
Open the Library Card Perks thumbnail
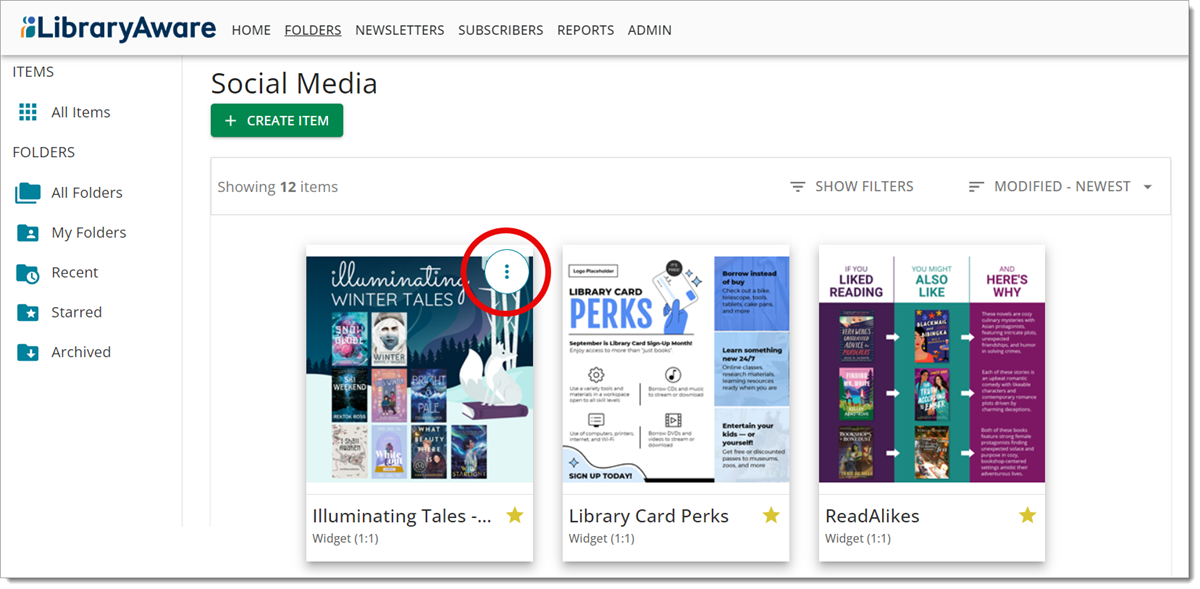[x=676, y=369]
